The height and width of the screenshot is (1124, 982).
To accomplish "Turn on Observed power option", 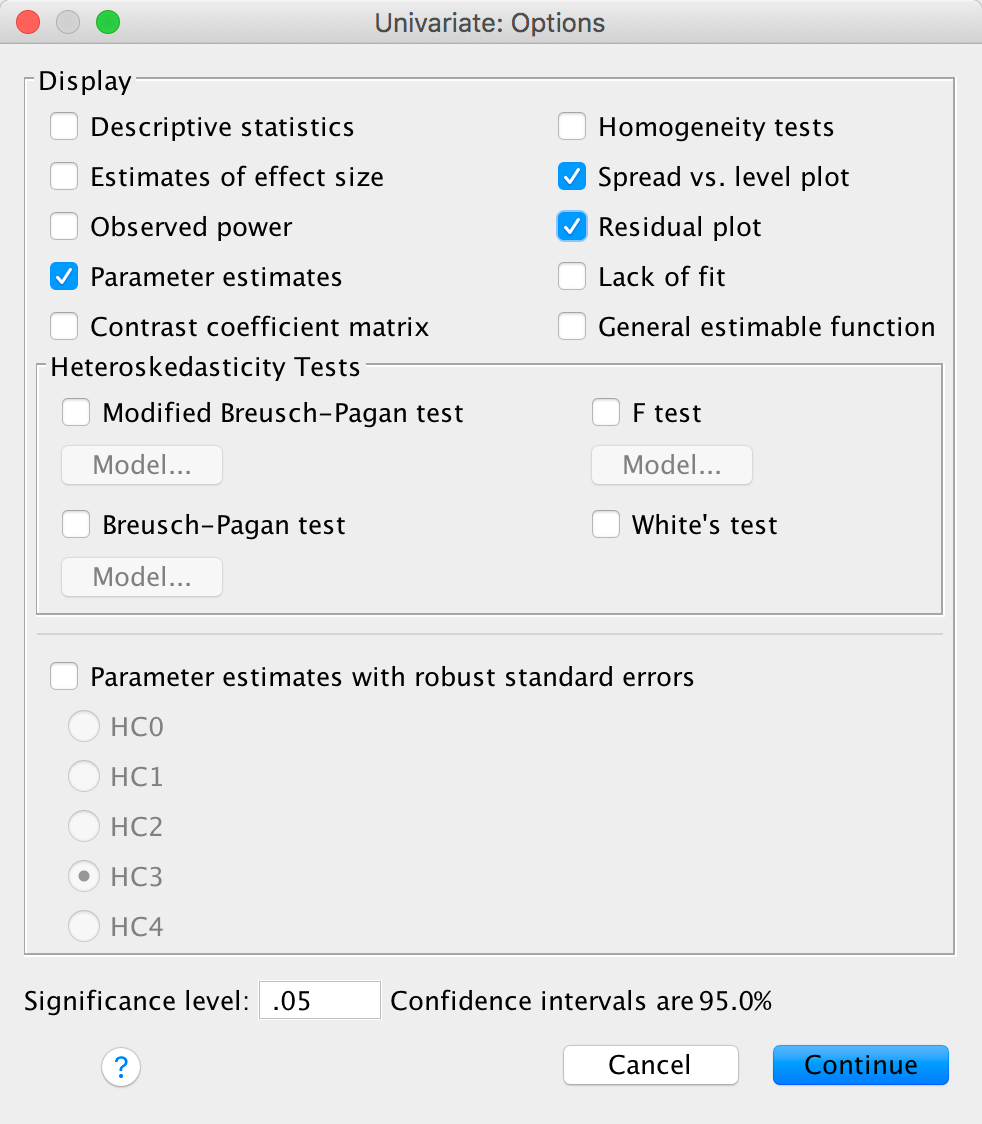I will tap(65, 227).
